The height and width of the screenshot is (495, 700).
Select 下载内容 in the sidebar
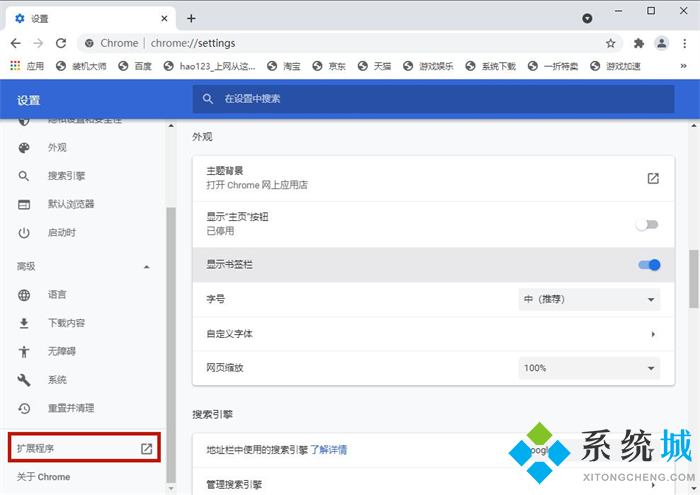66,323
